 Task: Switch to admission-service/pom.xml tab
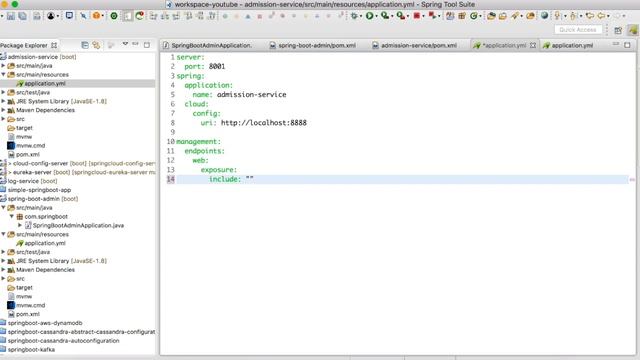[415, 45]
